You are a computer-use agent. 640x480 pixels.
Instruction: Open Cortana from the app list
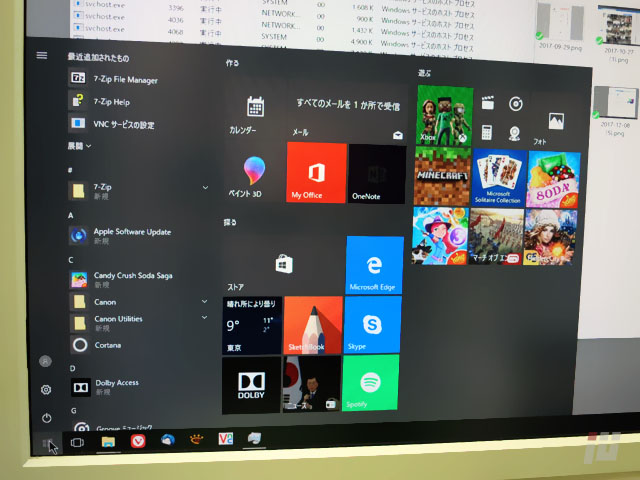coord(96,345)
